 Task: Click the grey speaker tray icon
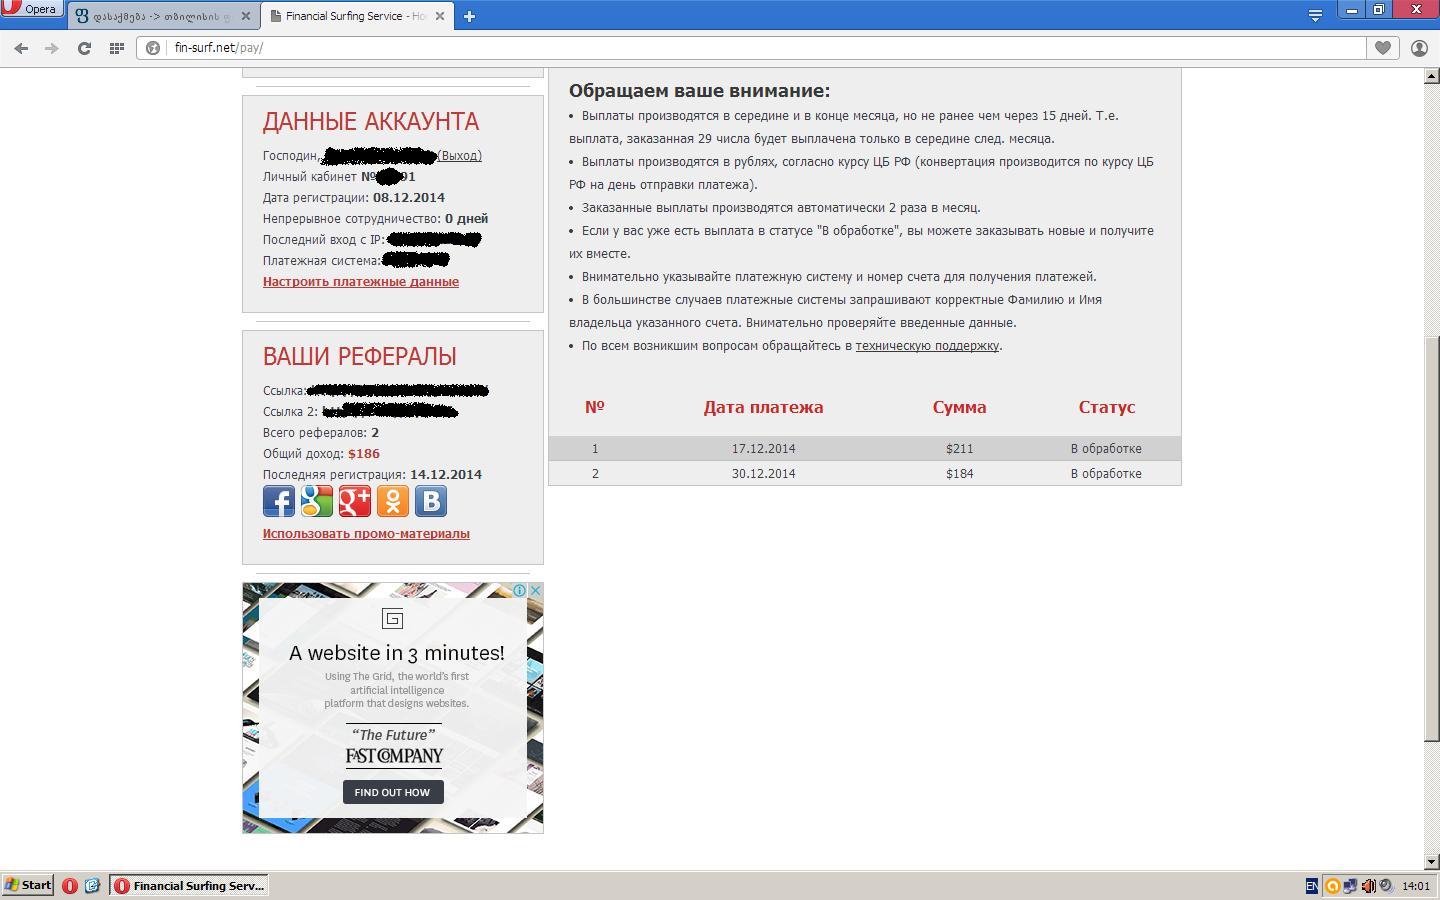coord(1386,886)
